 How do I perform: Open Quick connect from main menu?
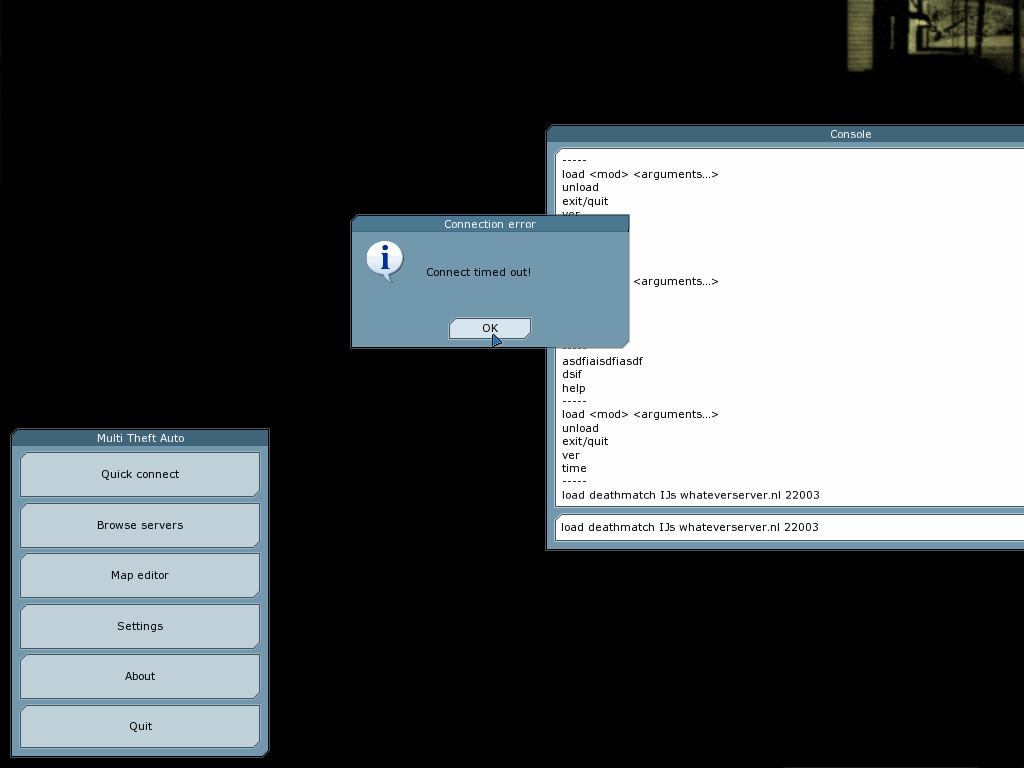tap(140, 474)
